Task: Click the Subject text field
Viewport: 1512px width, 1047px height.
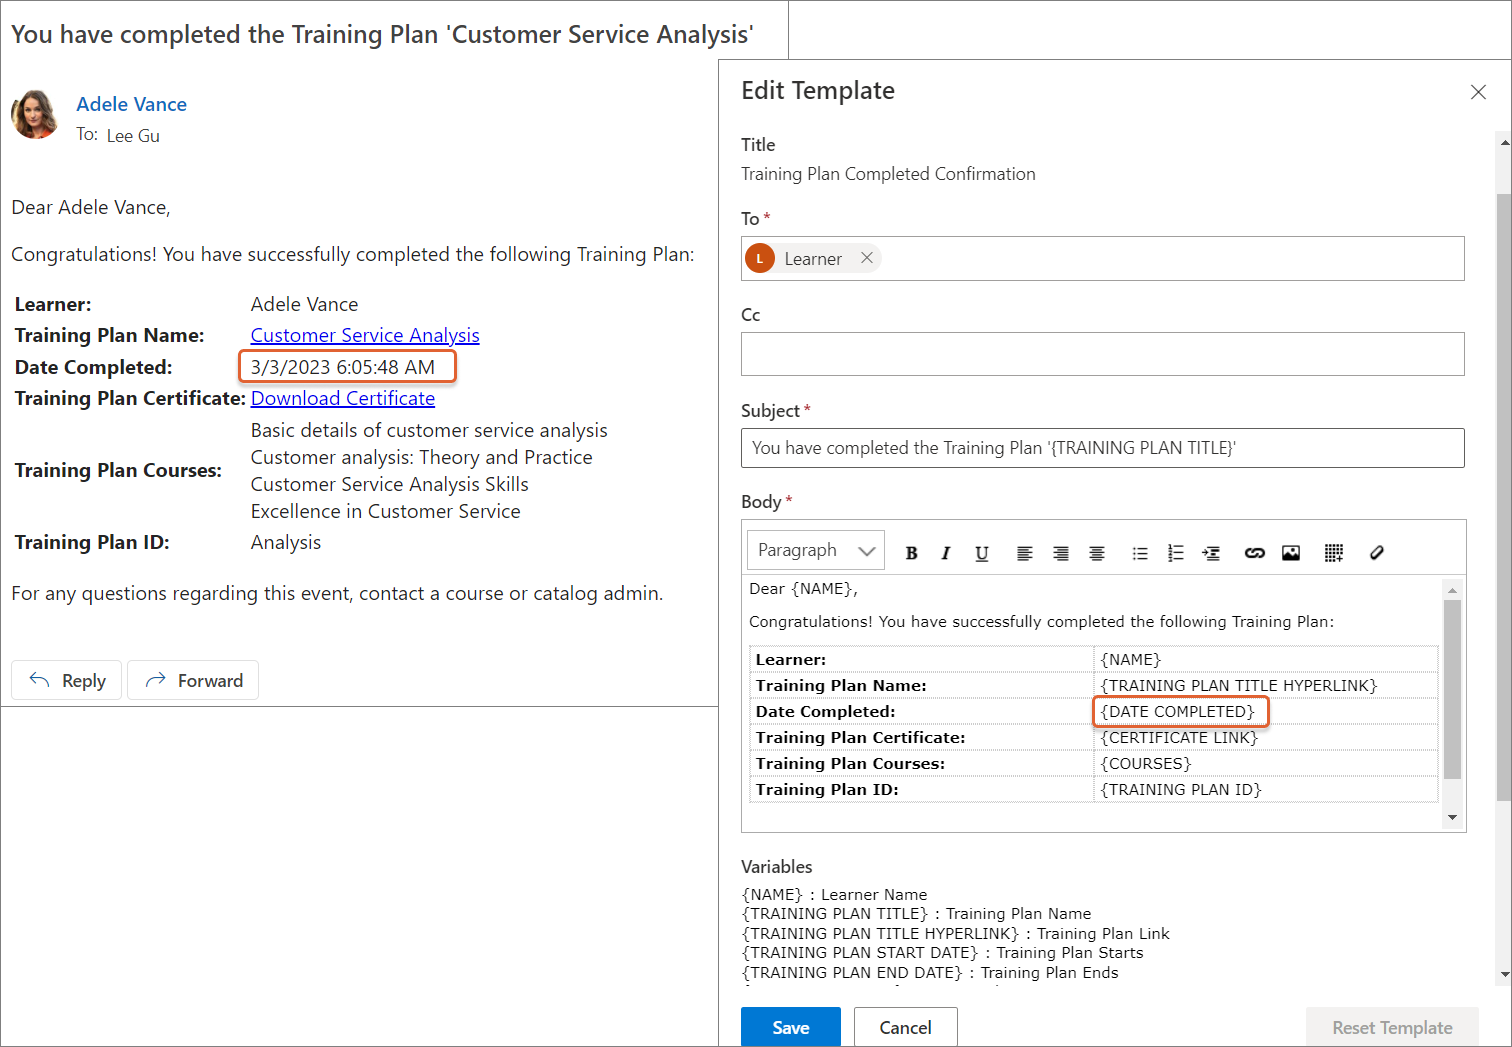Action: pyautogui.click(x=1102, y=448)
